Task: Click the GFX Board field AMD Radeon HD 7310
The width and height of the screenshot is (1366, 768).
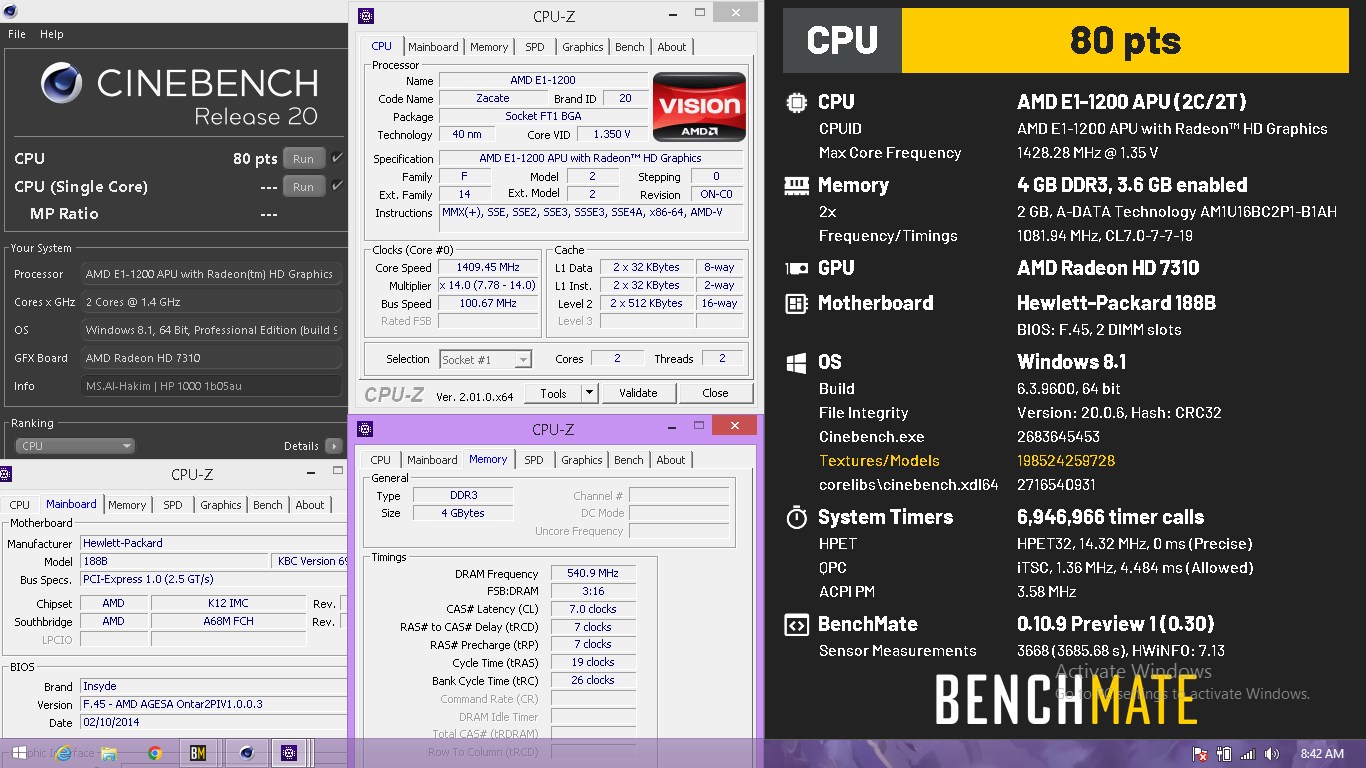Action: [211, 358]
